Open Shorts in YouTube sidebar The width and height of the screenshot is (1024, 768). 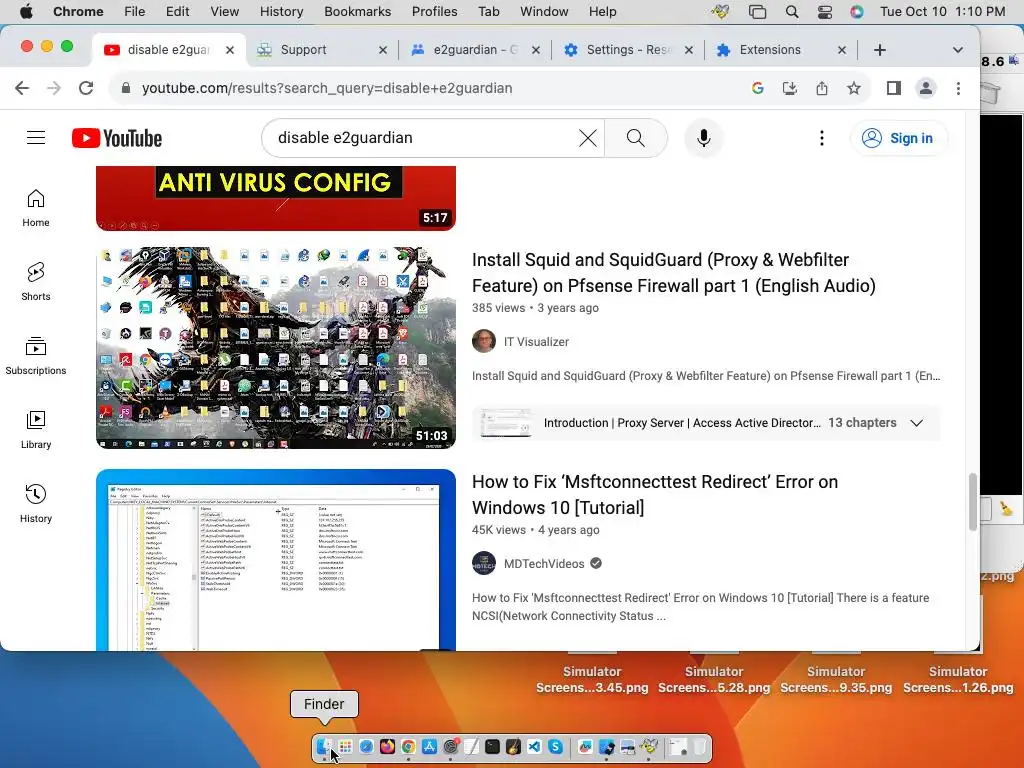(36, 281)
